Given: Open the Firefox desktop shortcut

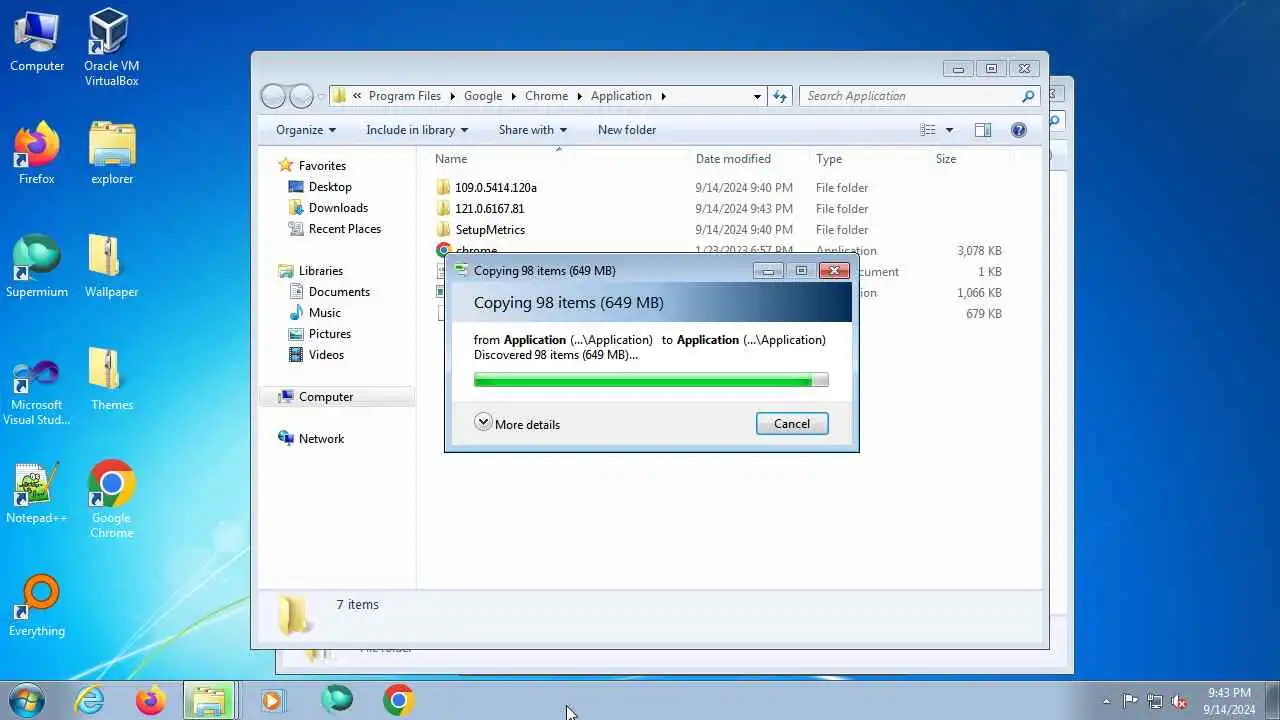Looking at the screenshot, I should (37, 153).
